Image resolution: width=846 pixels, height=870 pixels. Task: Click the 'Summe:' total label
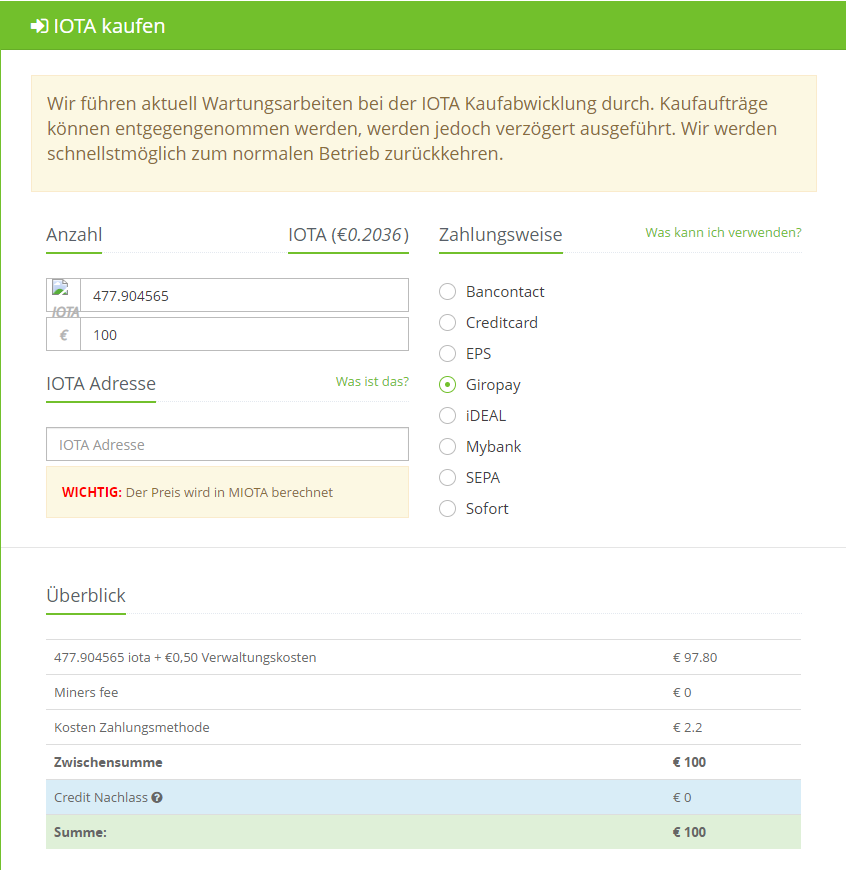click(80, 832)
